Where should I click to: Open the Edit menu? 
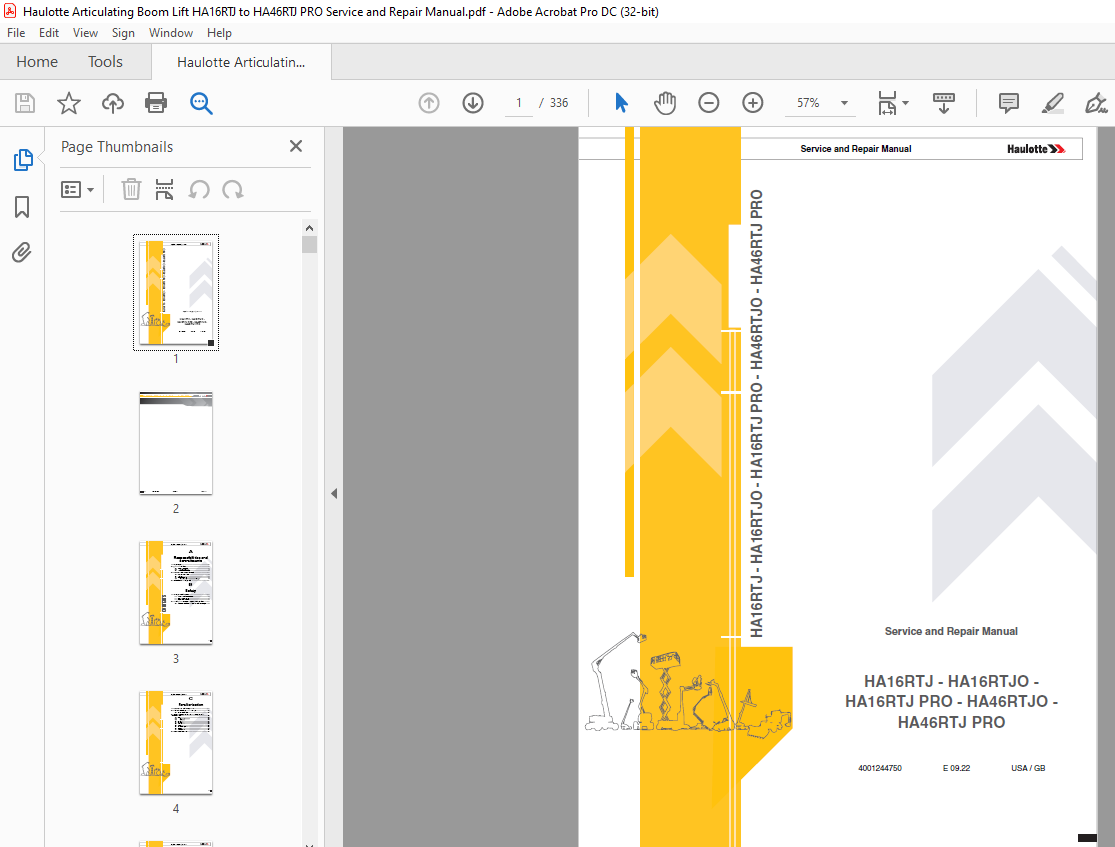point(49,33)
